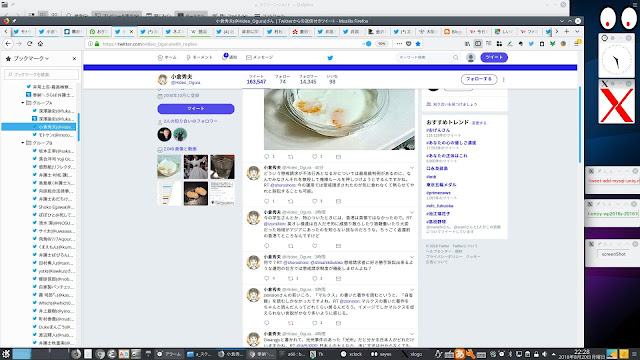Open the xlogo taskbar entry
Image resolution: width=640 pixels, height=360 pixels.
point(412,354)
